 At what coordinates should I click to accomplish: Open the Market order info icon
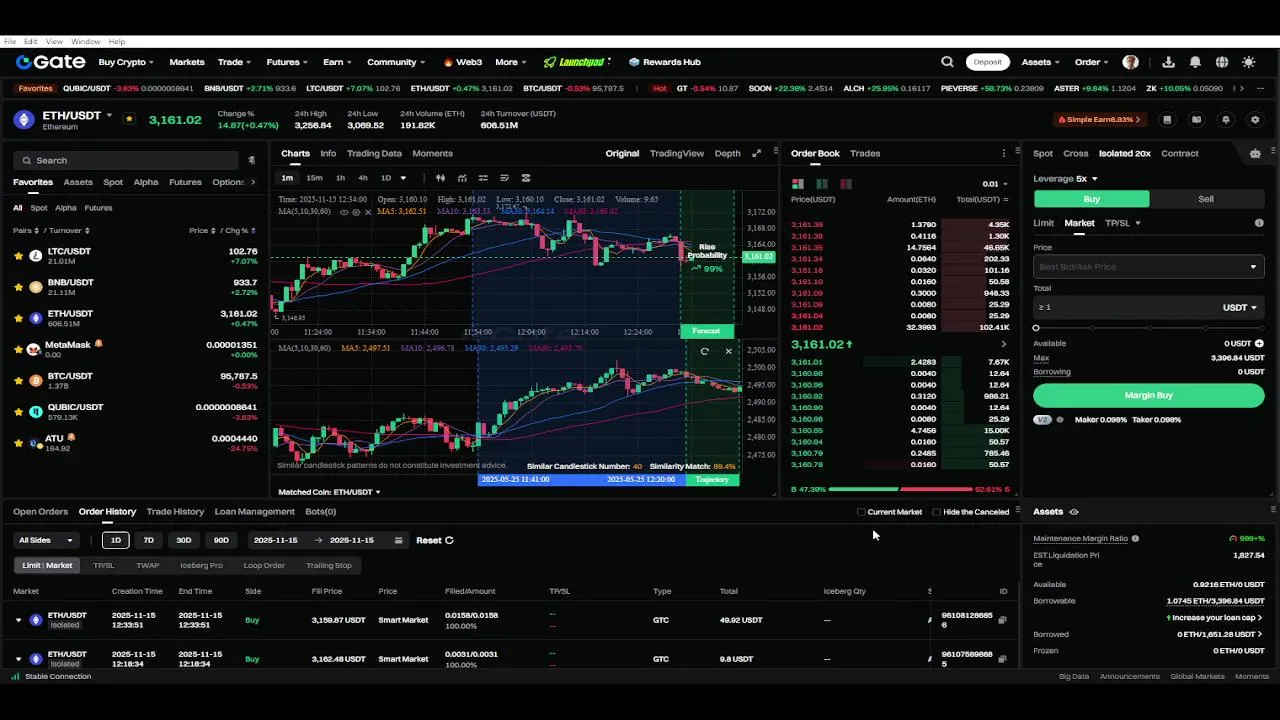[1259, 223]
